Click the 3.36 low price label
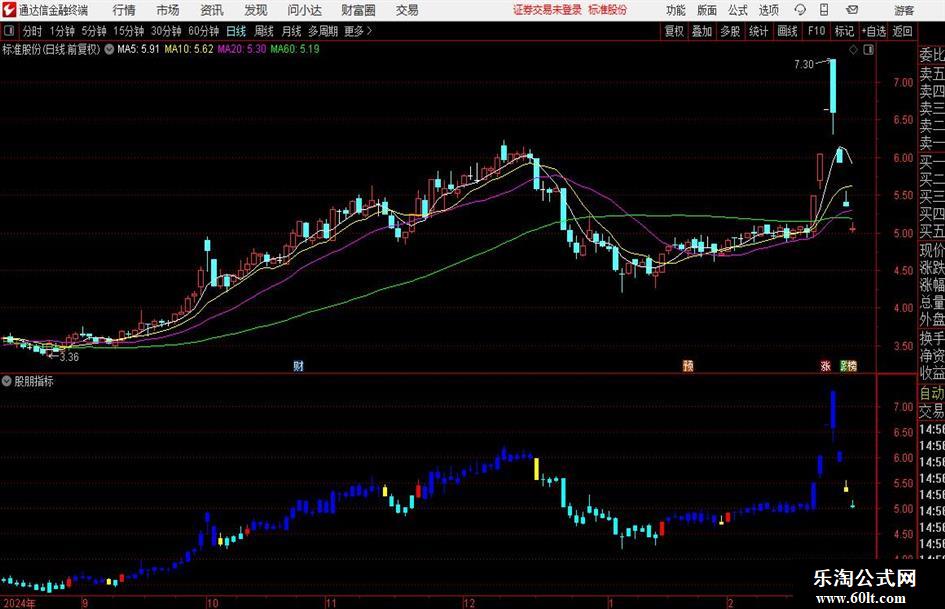 pos(69,357)
